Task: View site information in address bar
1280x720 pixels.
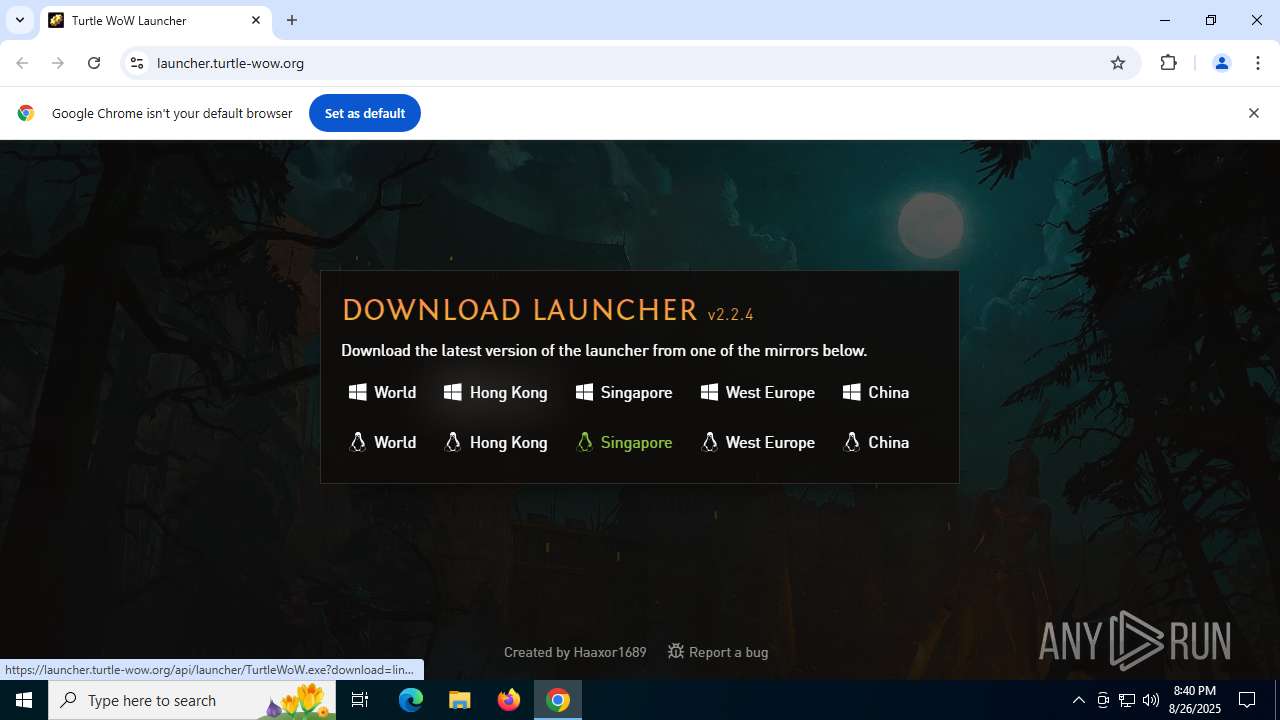Action: coord(137,63)
